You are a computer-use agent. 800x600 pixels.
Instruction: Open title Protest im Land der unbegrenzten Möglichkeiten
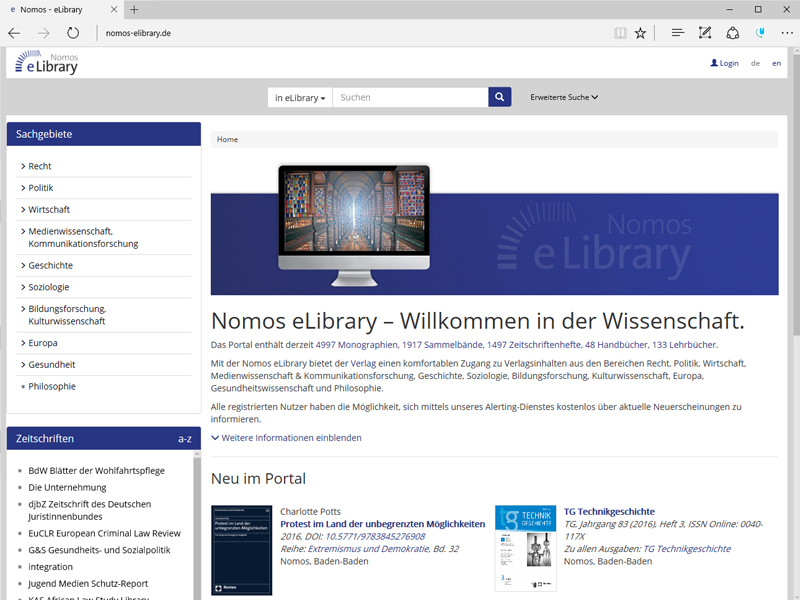(x=383, y=524)
